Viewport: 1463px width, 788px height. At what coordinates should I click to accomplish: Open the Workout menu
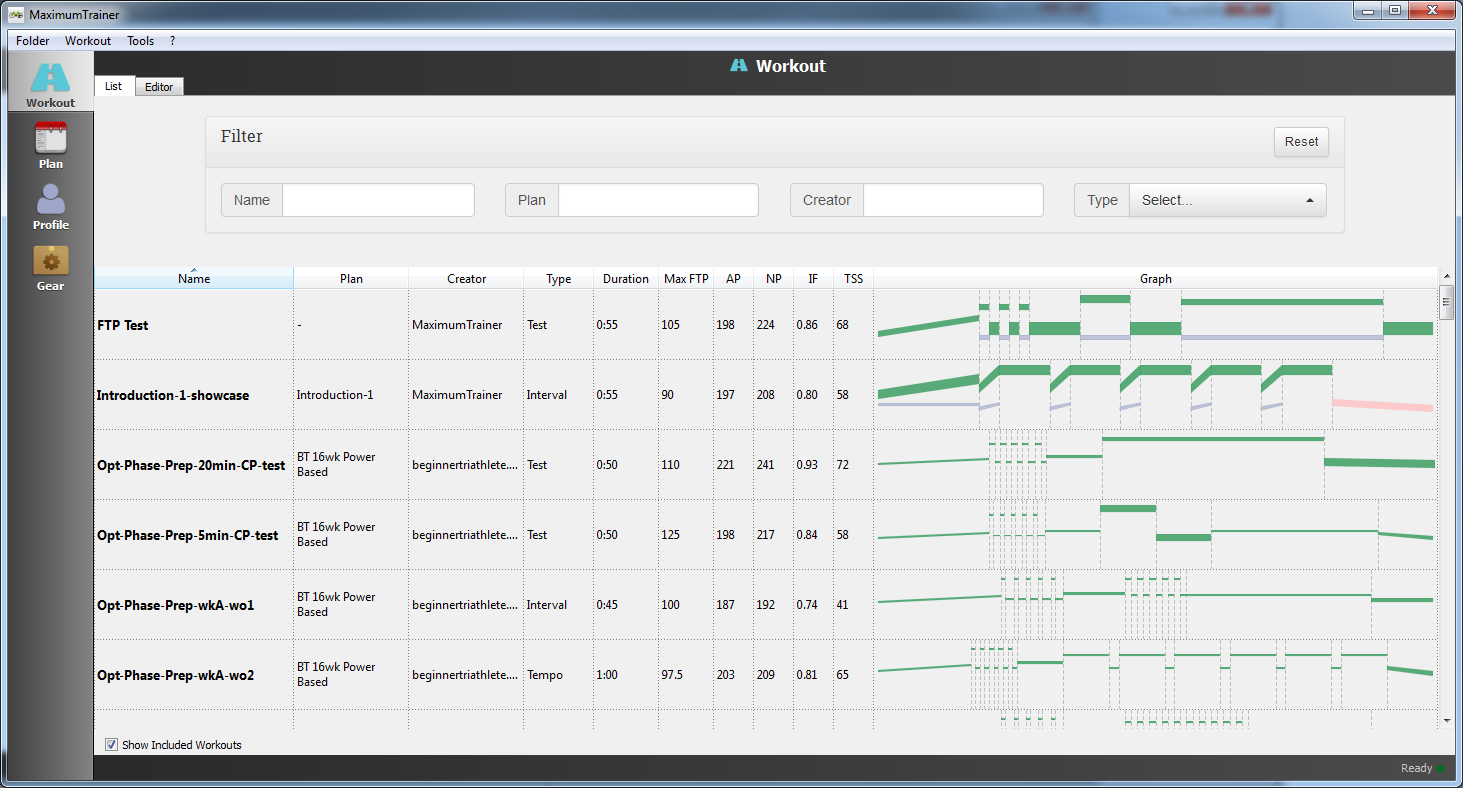click(x=88, y=41)
